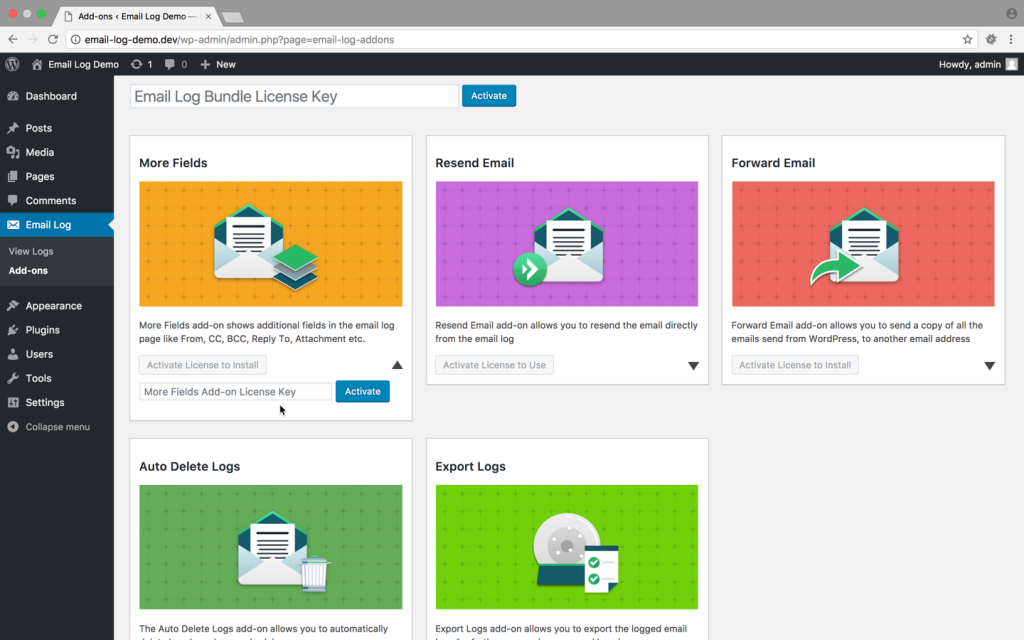Click the Users icon in sidebar

tap(13, 354)
